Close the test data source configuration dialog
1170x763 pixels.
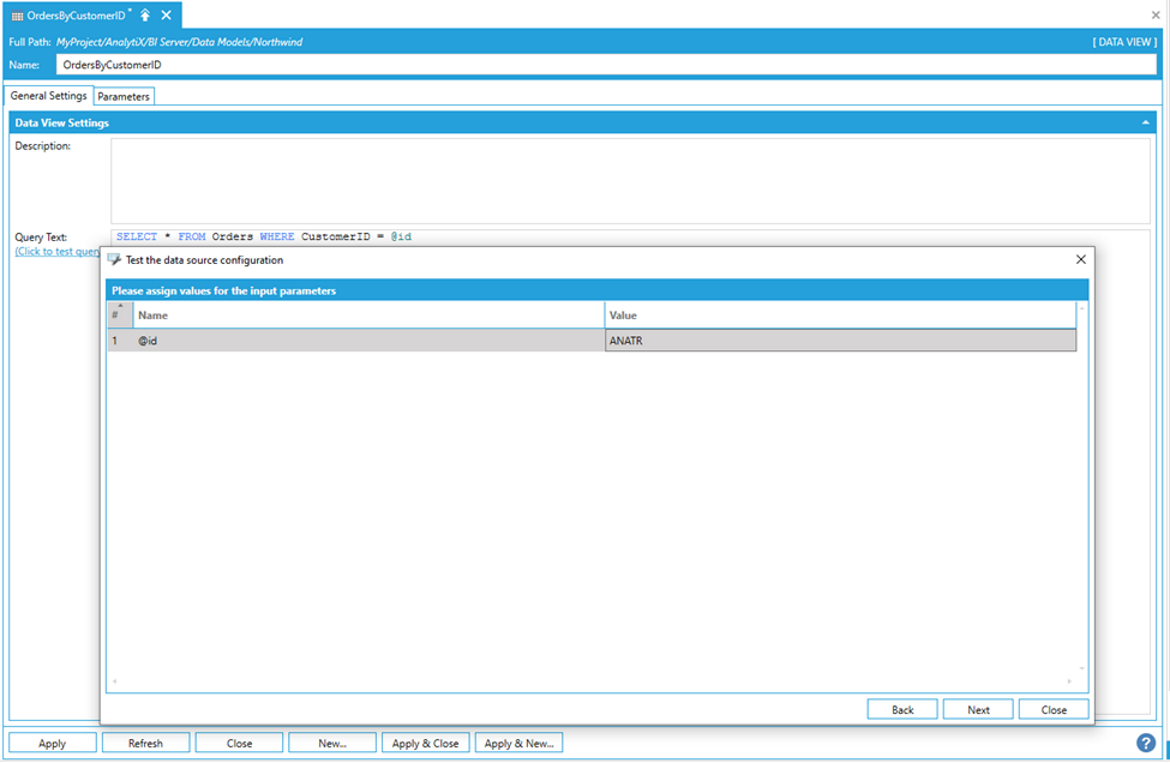click(x=1080, y=260)
